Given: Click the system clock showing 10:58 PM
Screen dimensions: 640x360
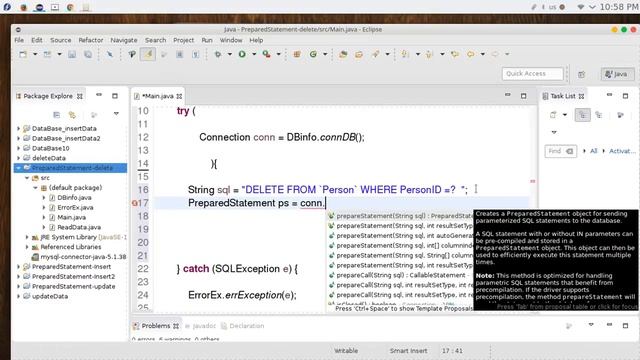Looking at the screenshot, I should [x=619, y=7].
